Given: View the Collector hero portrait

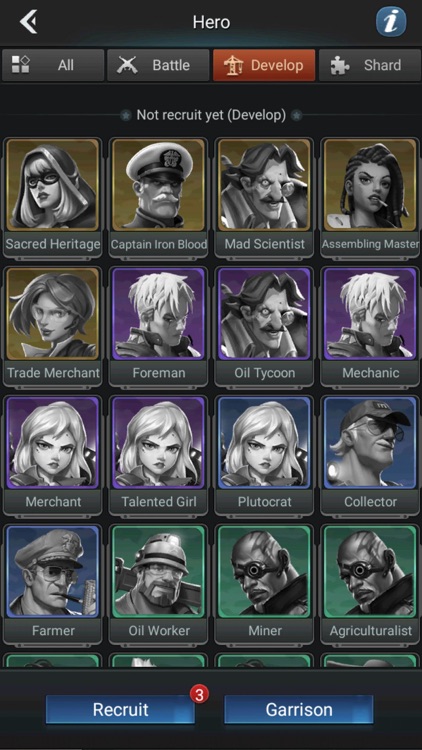Looking at the screenshot, I should pyautogui.click(x=370, y=442).
